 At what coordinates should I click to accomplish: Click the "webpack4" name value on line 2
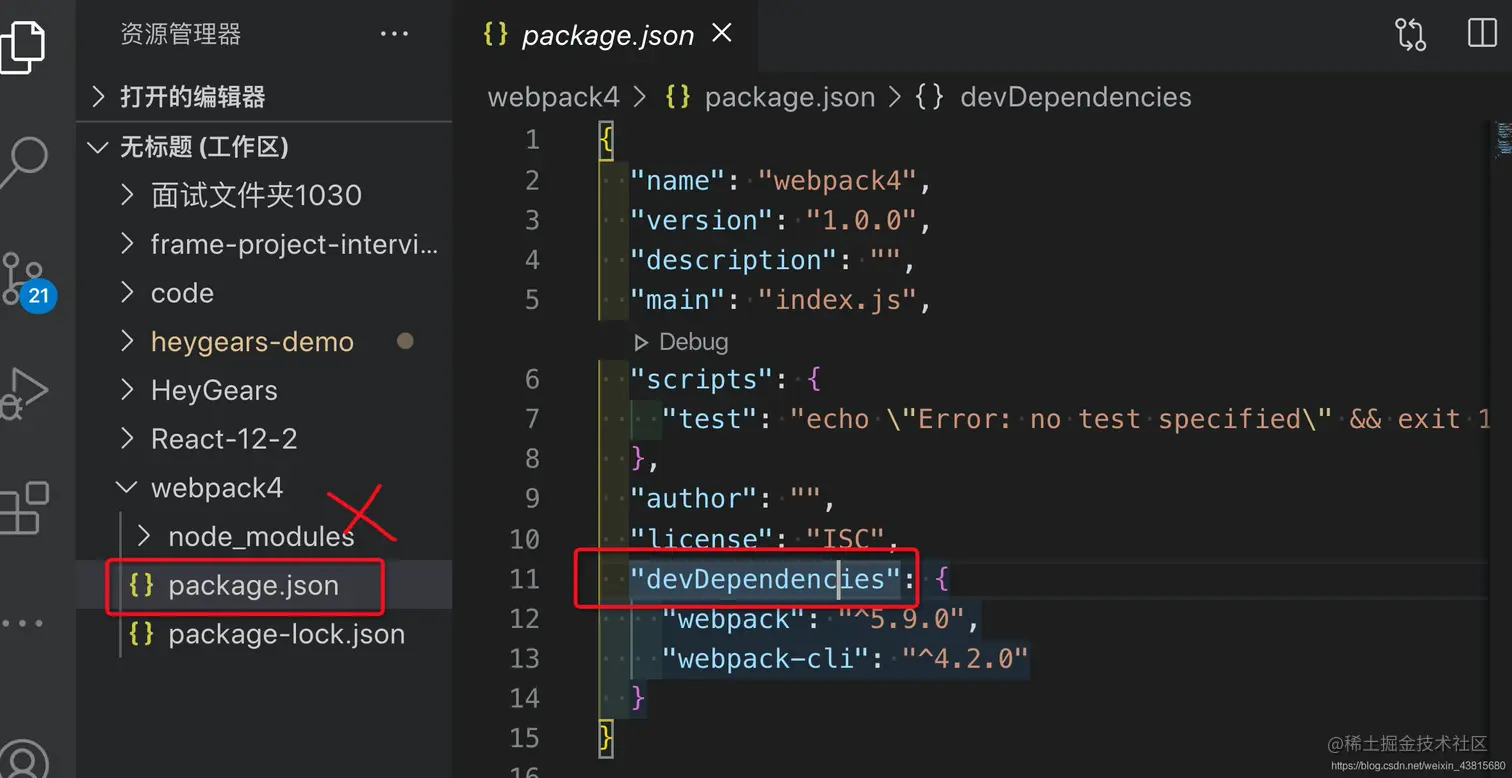click(837, 181)
